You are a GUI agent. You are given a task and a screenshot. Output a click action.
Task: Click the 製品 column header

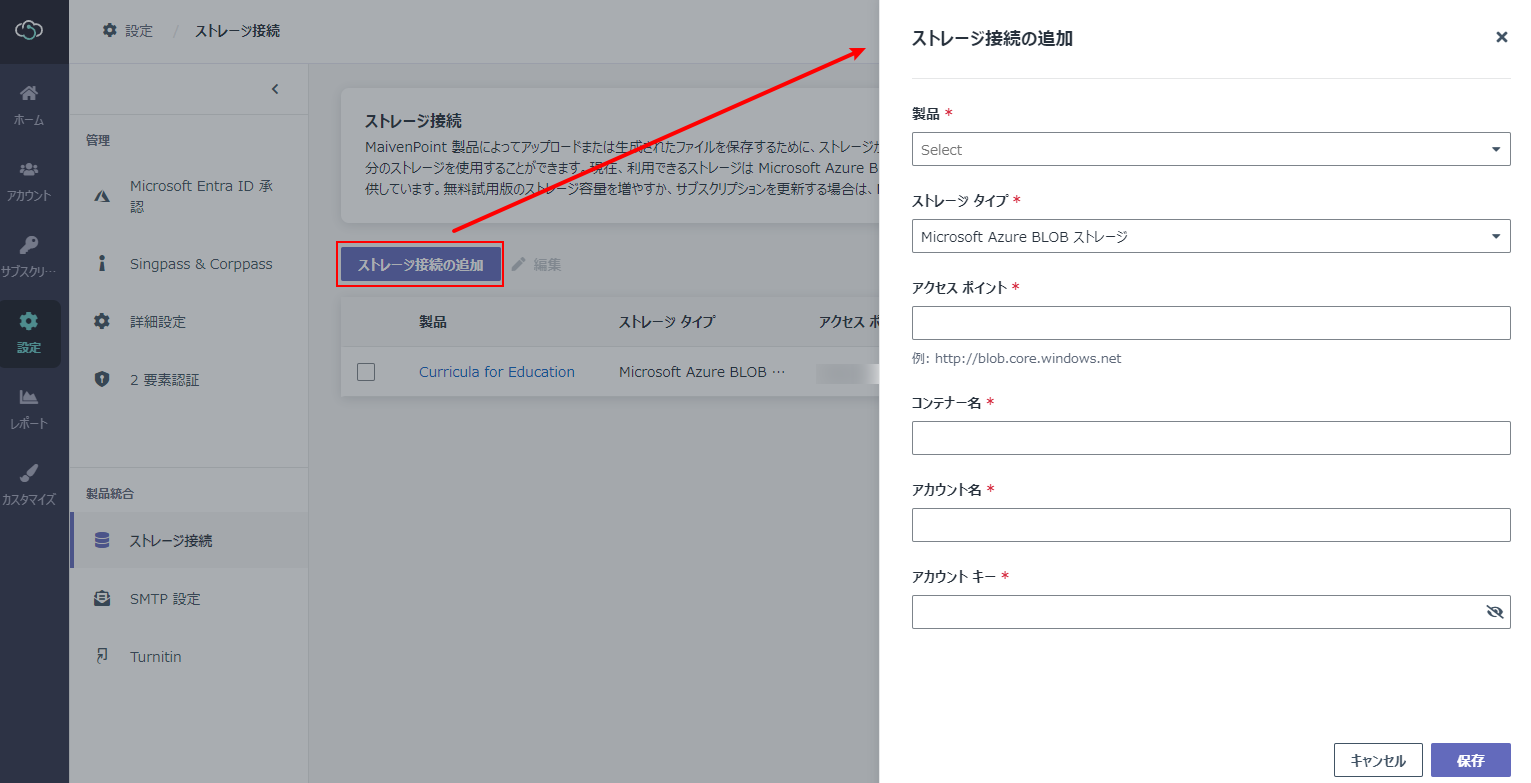pyautogui.click(x=433, y=322)
